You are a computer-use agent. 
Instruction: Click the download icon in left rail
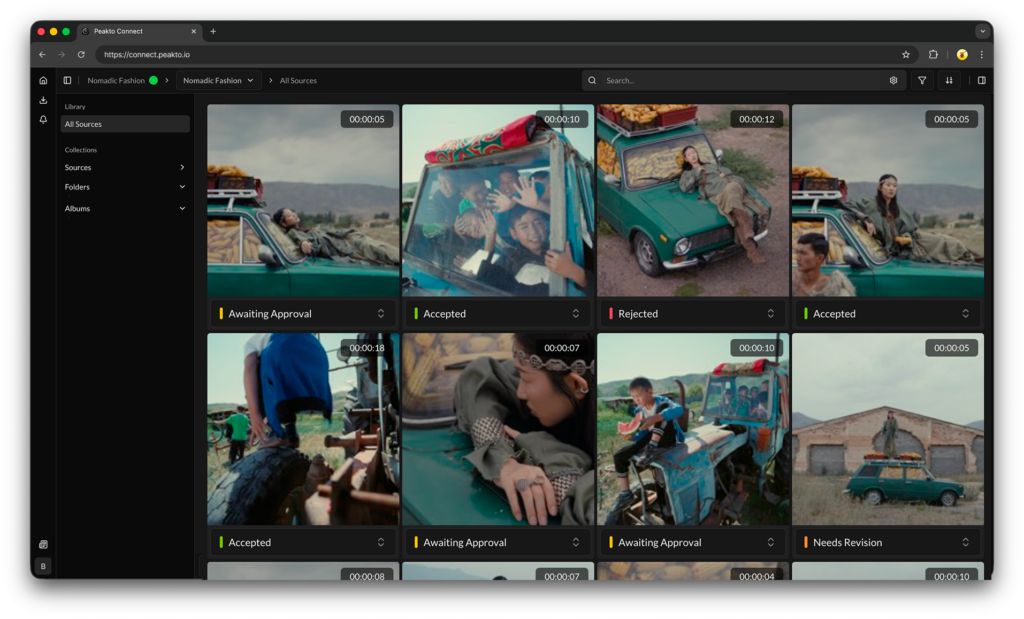(43, 100)
